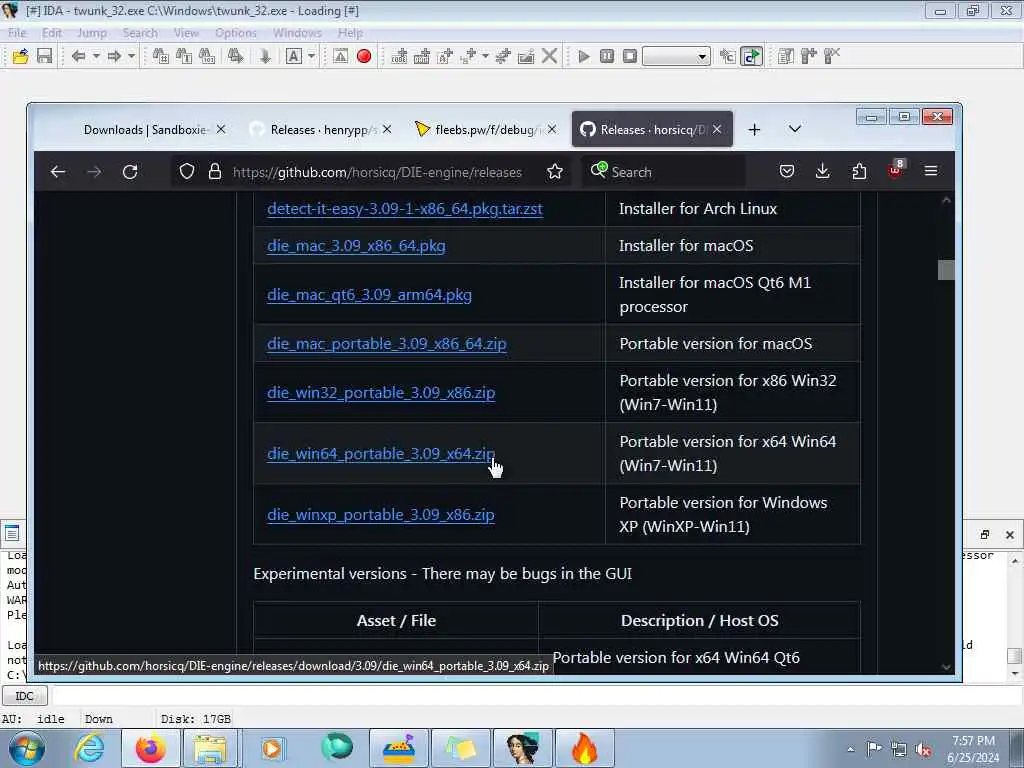1024x768 pixels.
Task: Open the browser downloads panel
Action: 823,171
